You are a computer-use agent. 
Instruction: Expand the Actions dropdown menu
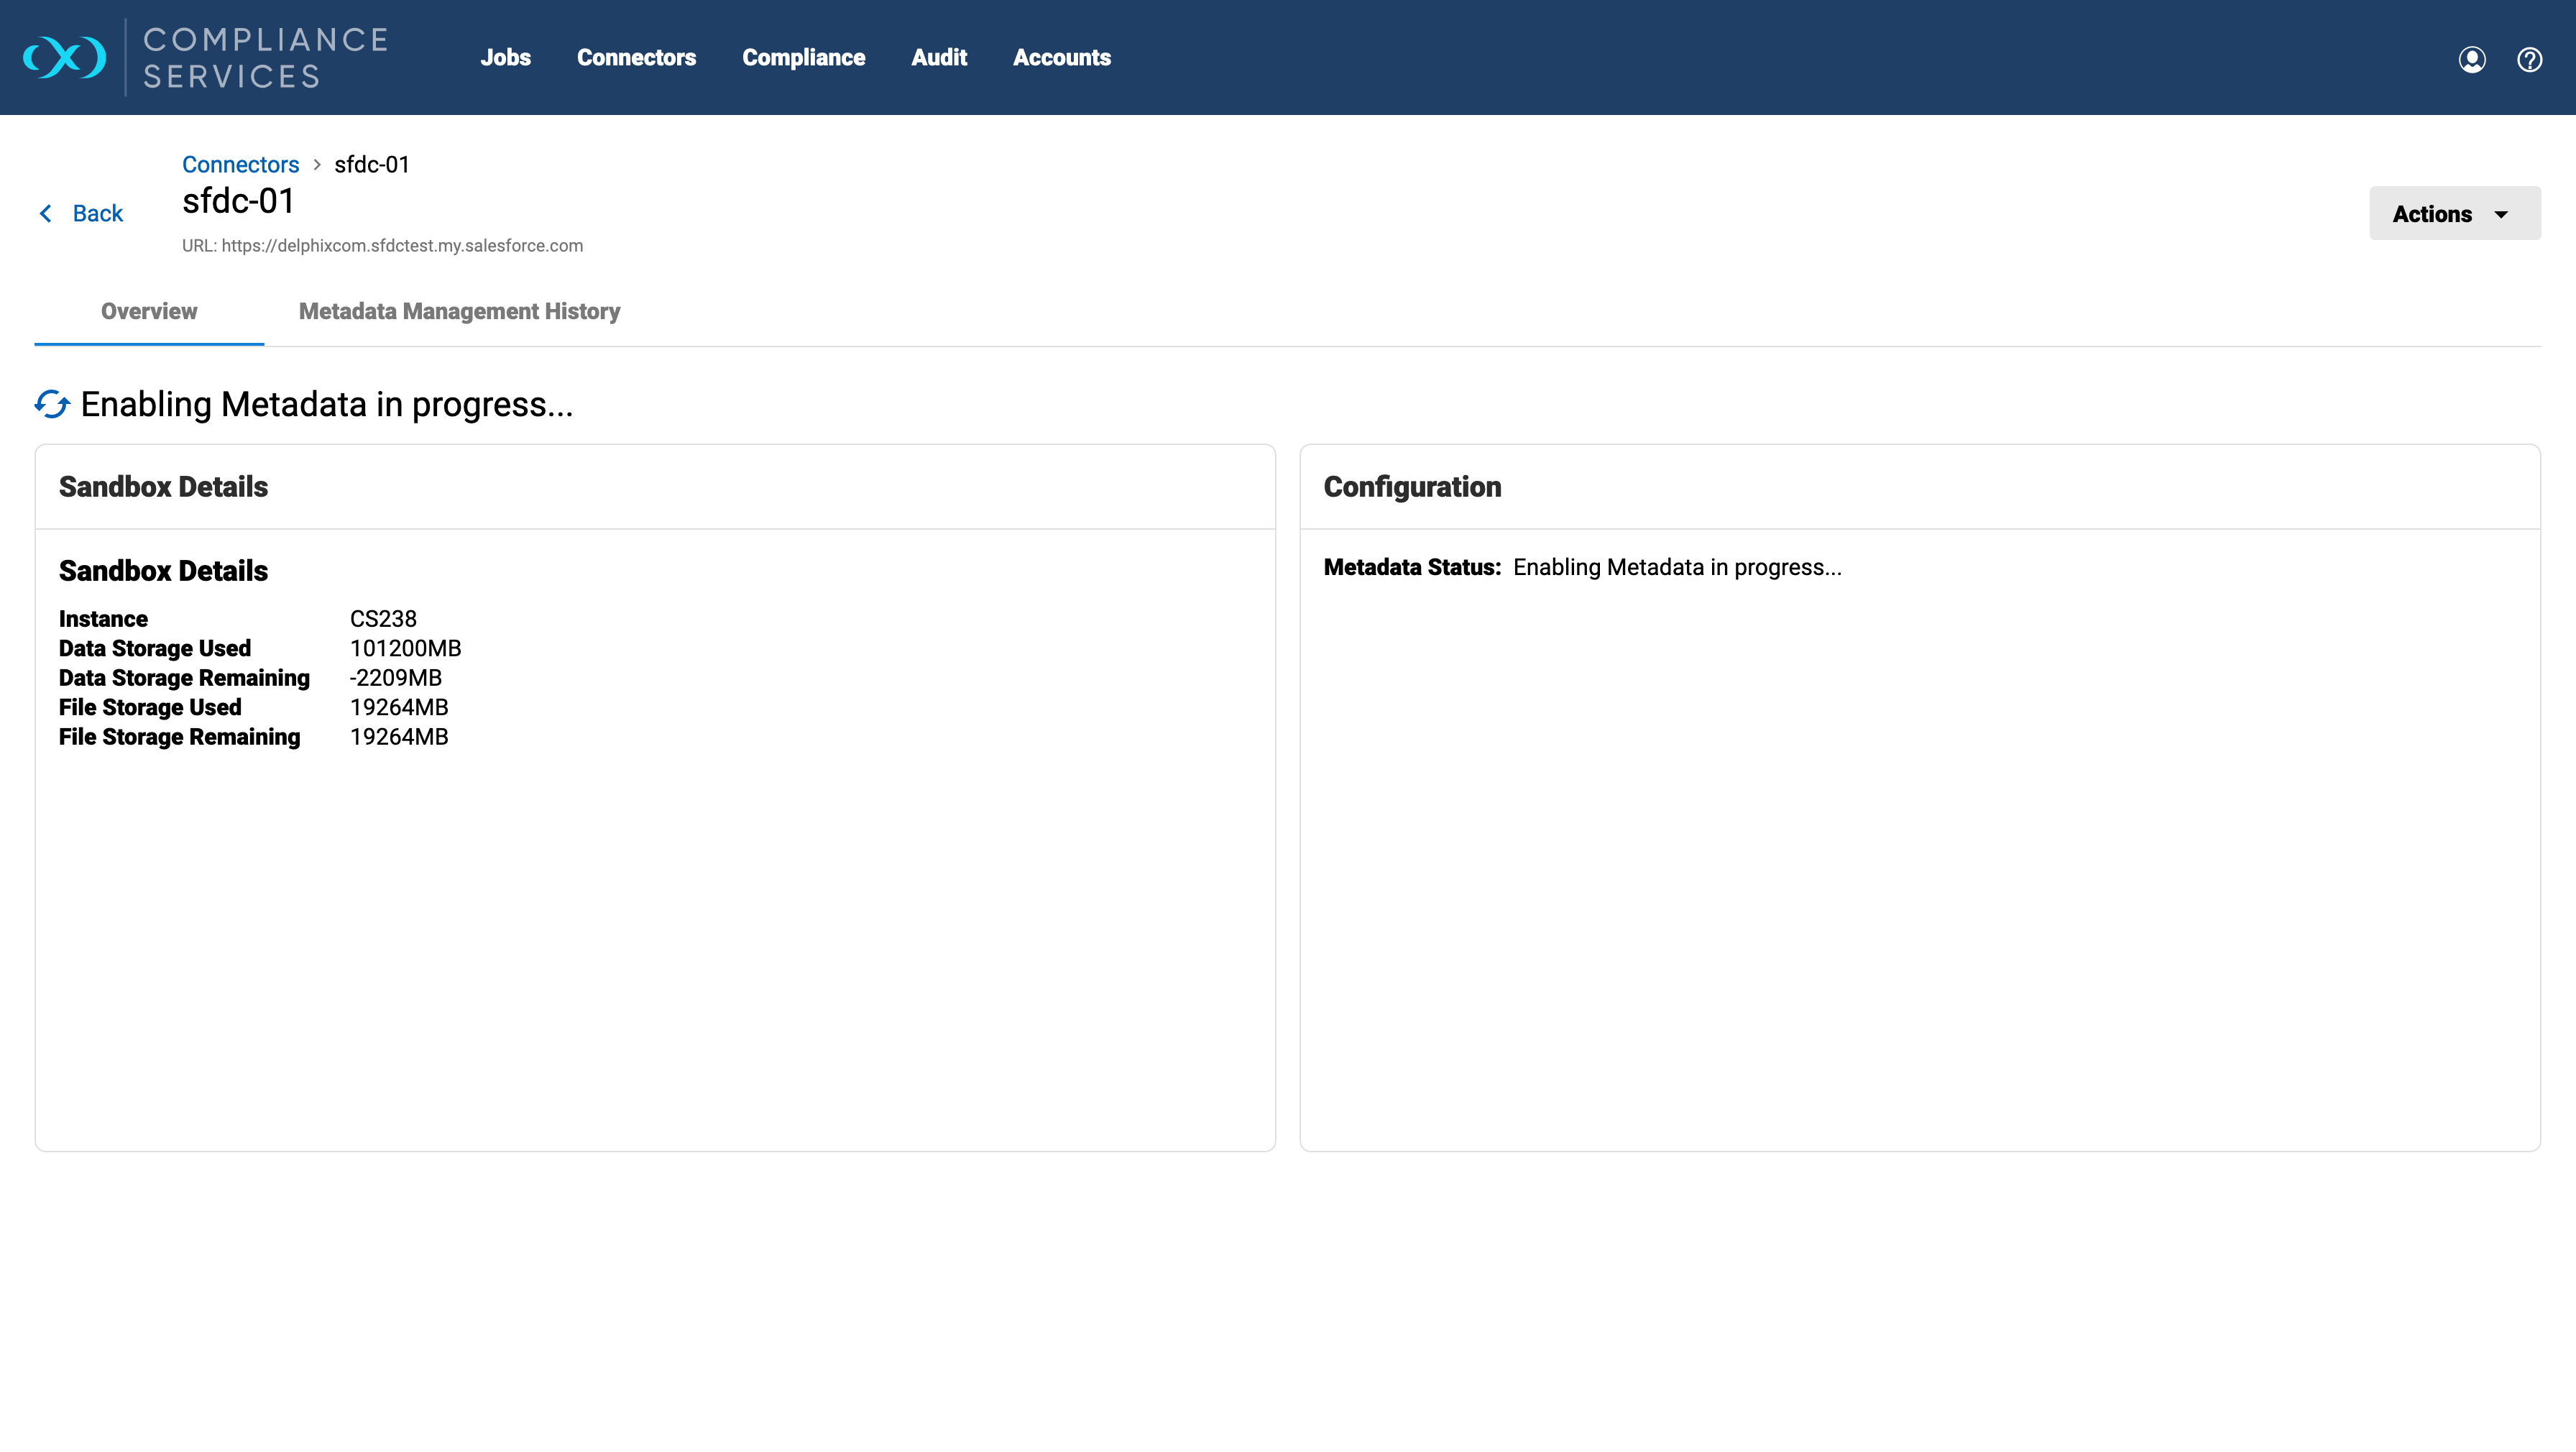click(x=2432, y=213)
